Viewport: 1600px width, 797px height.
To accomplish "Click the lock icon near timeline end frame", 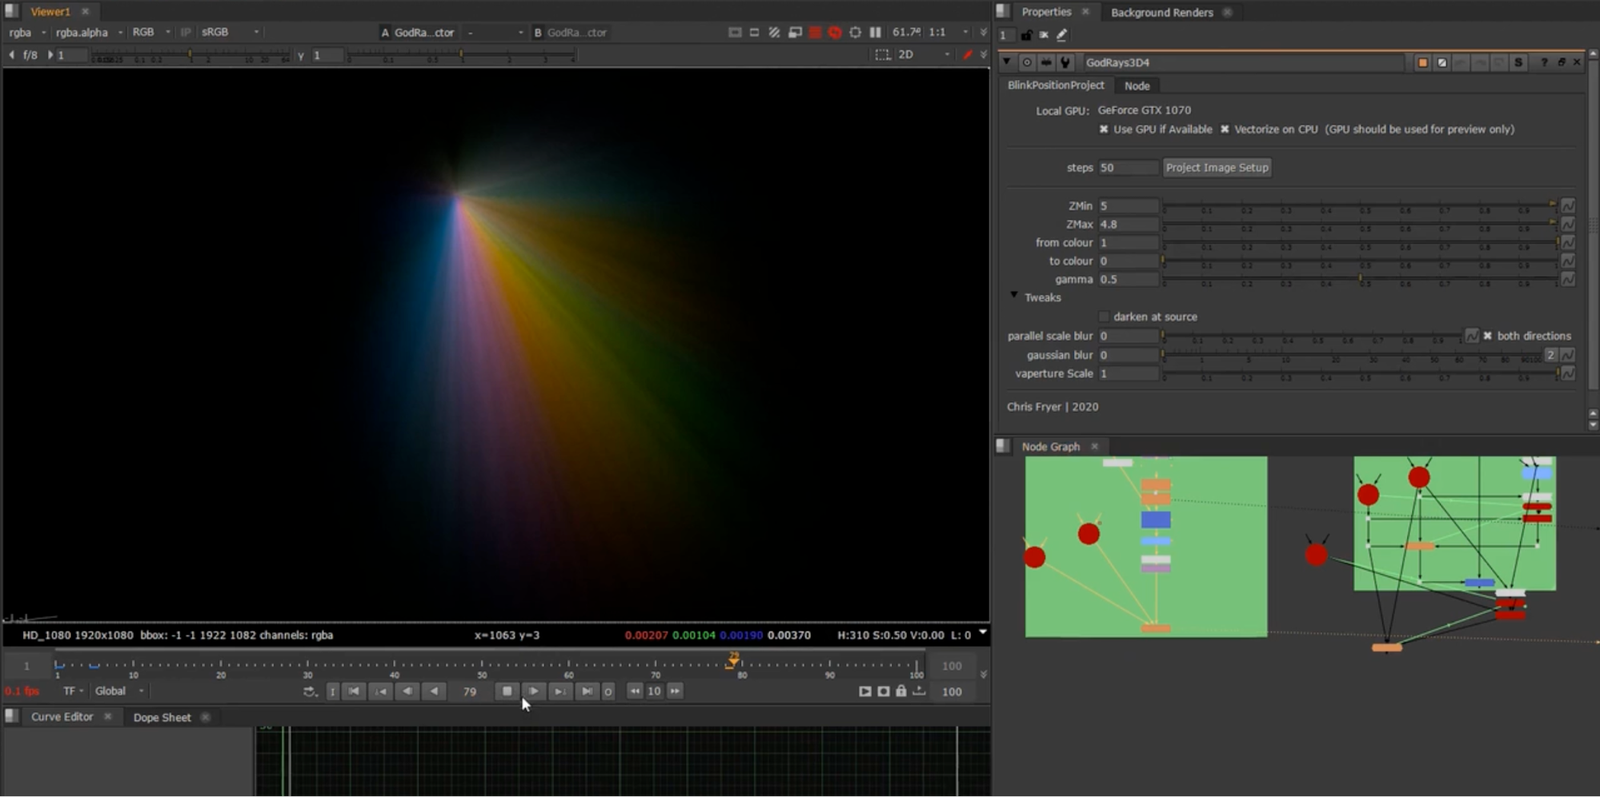I will click(x=901, y=691).
